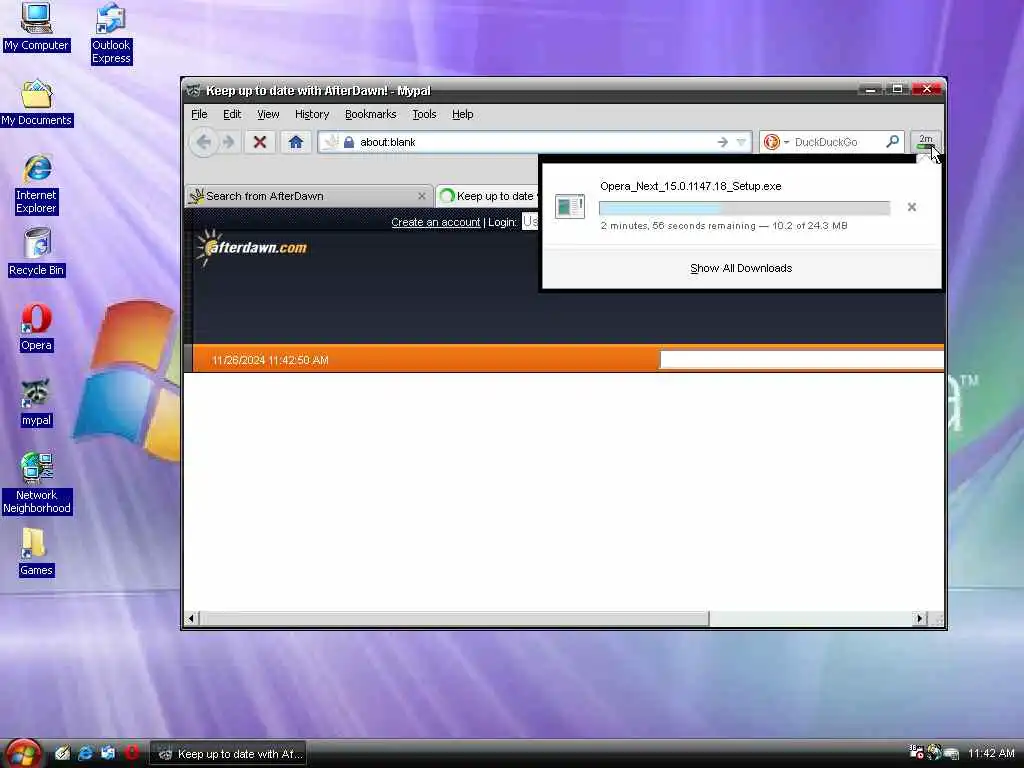Switch to Search from AfterDawn tab
This screenshot has height=768, width=1024.
pos(309,196)
